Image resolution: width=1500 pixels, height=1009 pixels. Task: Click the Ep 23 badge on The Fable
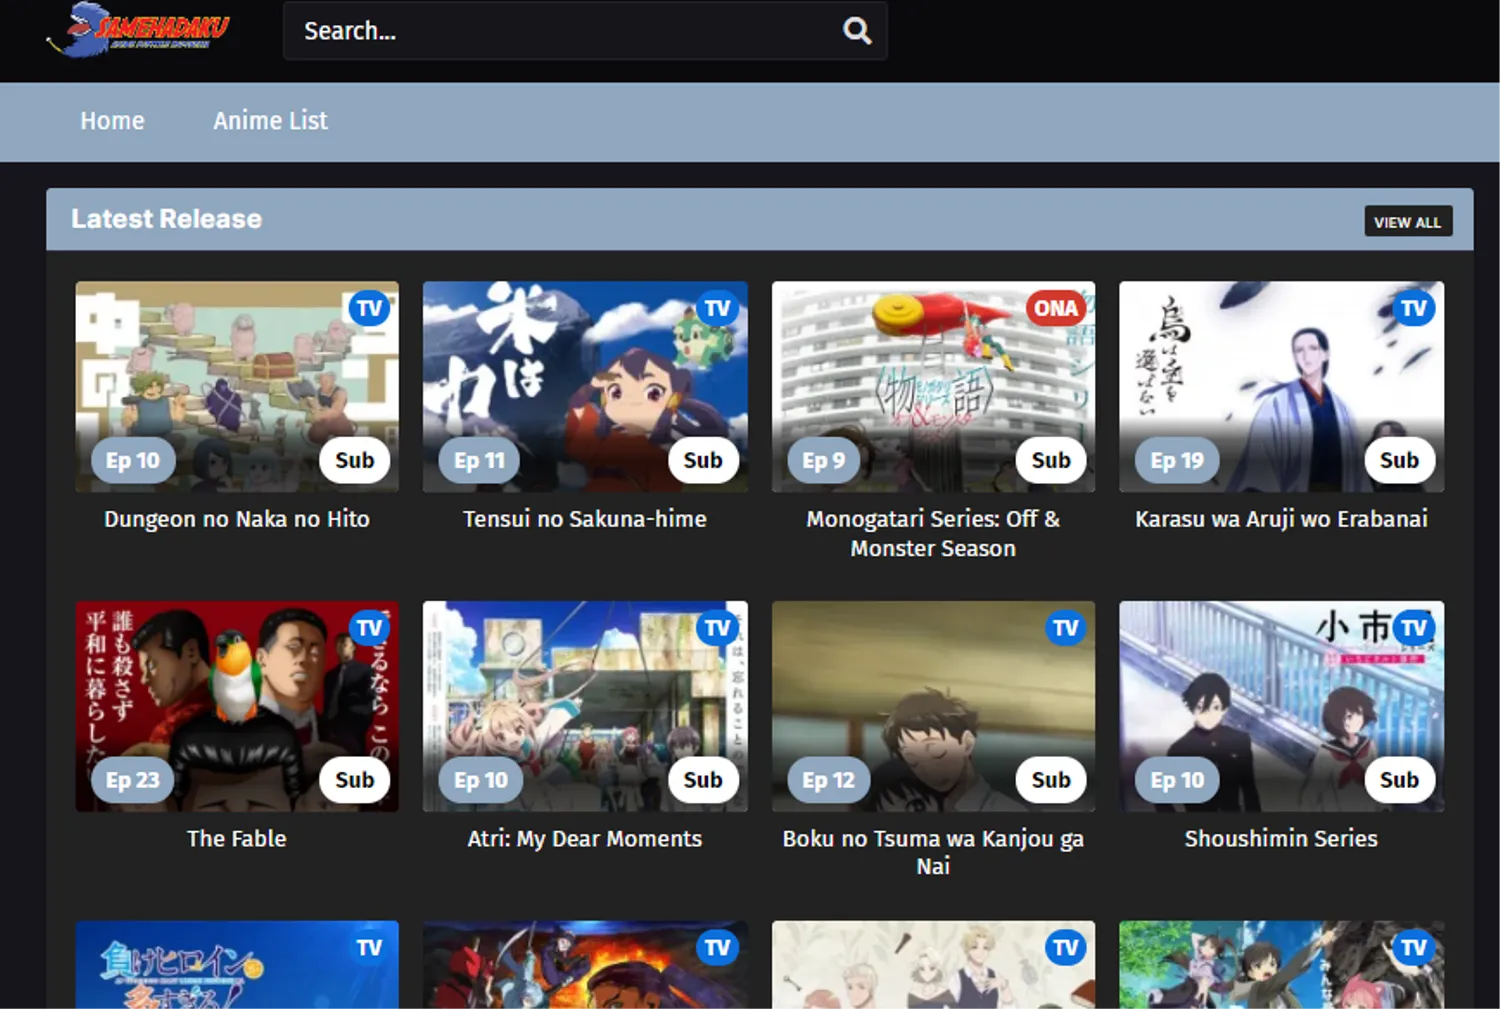coord(133,781)
